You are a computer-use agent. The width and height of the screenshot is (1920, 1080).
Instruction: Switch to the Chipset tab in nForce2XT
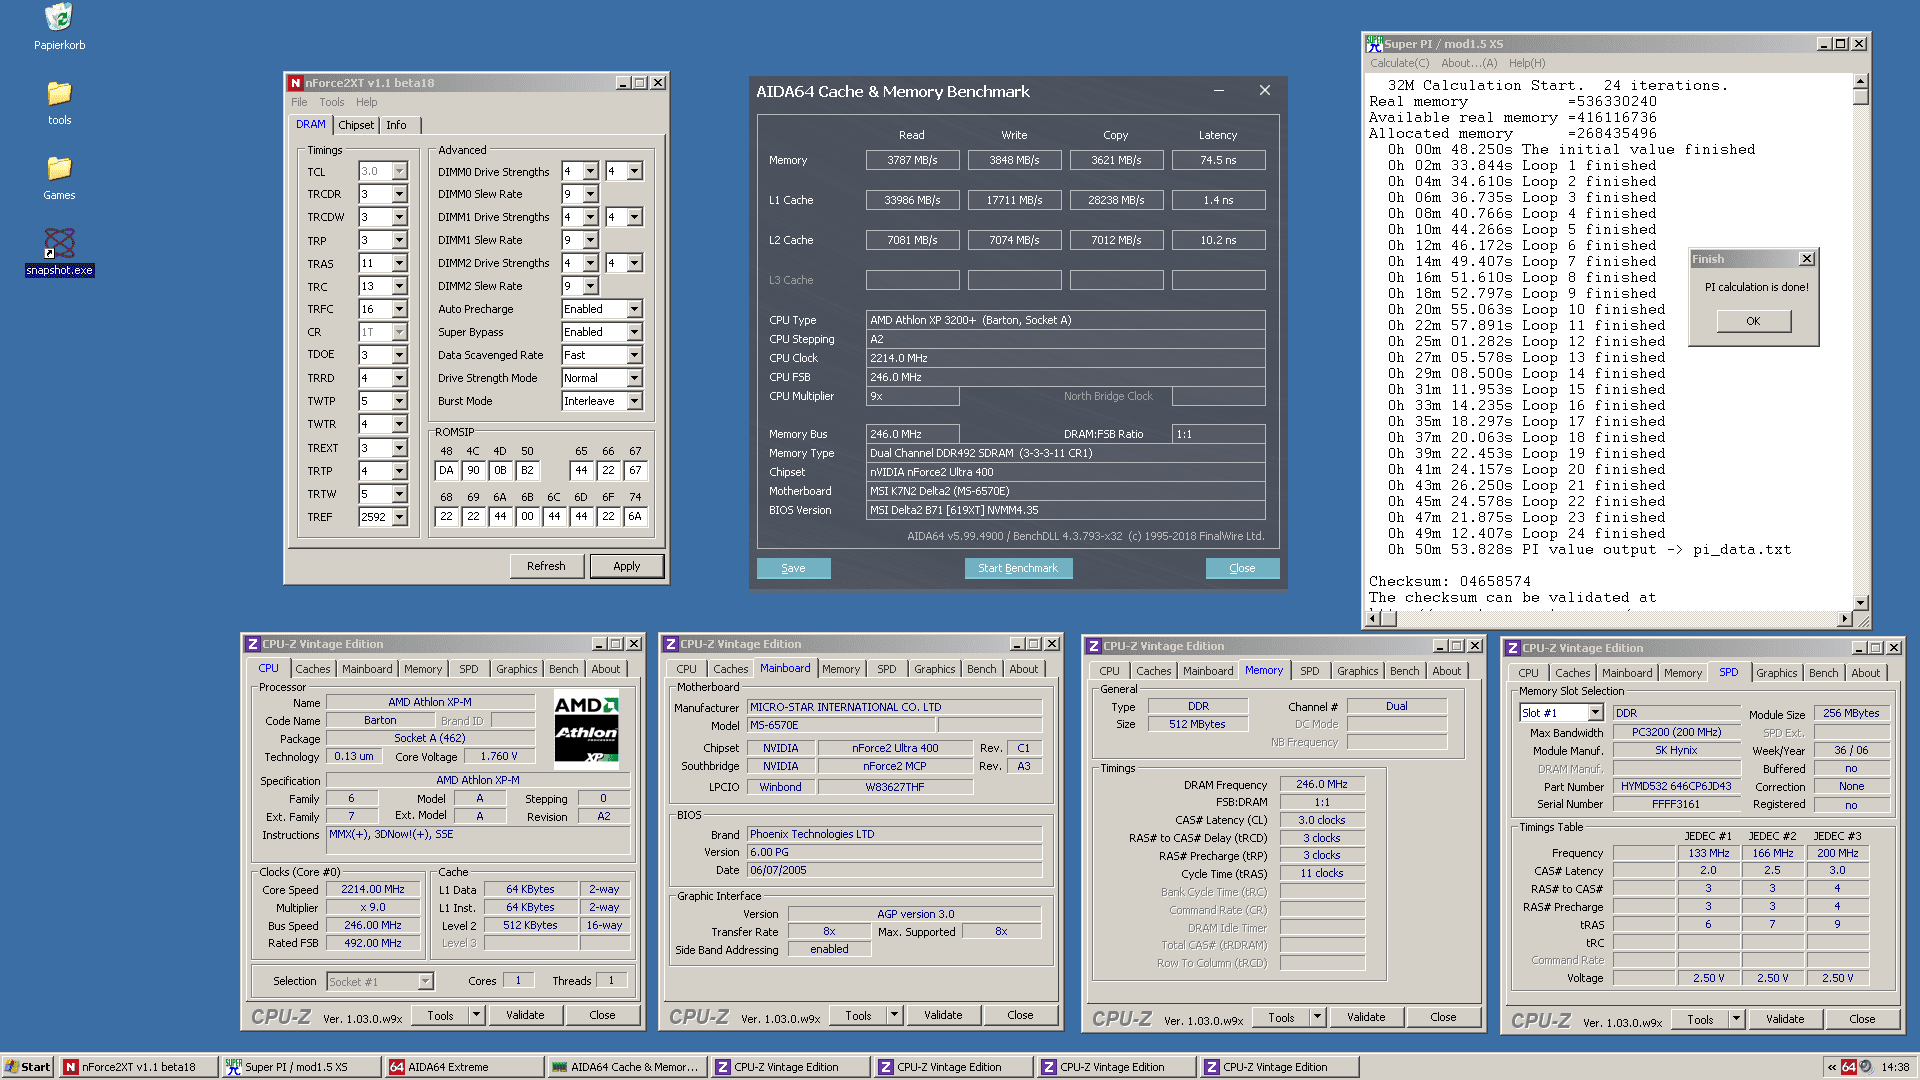coord(356,125)
